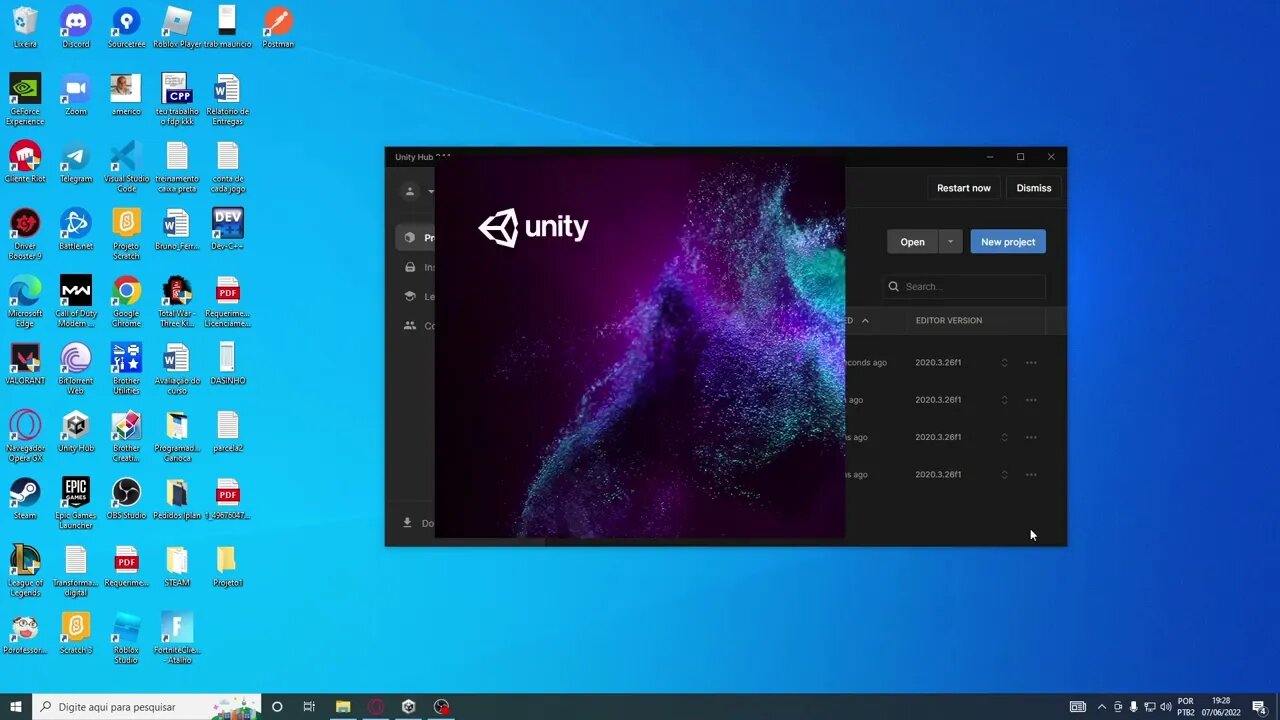Select the GeForce Experience desktop icon
The height and width of the screenshot is (720, 1280).
25,99
